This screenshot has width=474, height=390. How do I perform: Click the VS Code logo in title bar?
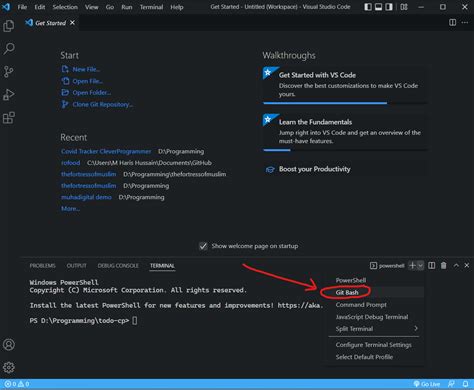pos(6,7)
